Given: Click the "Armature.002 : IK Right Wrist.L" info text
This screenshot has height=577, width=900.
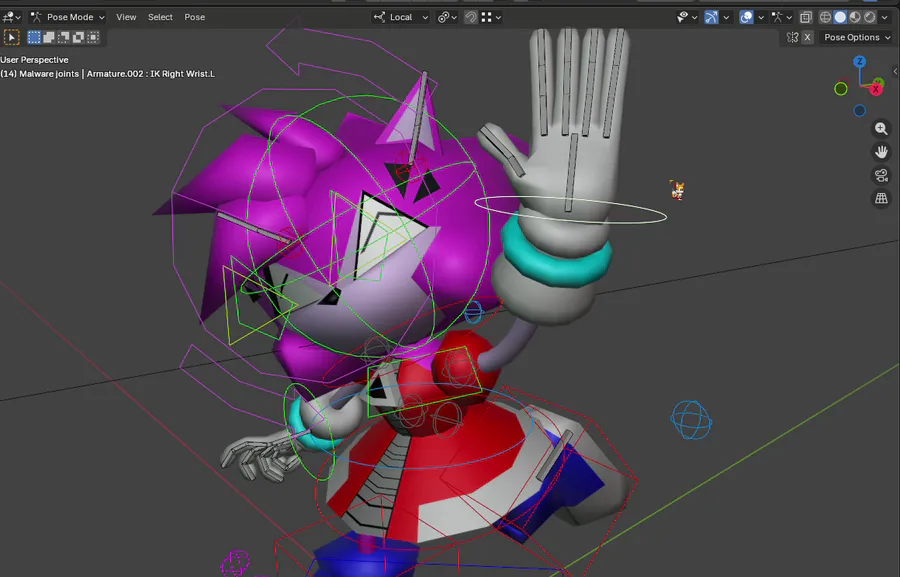Looking at the screenshot, I should [151, 73].
